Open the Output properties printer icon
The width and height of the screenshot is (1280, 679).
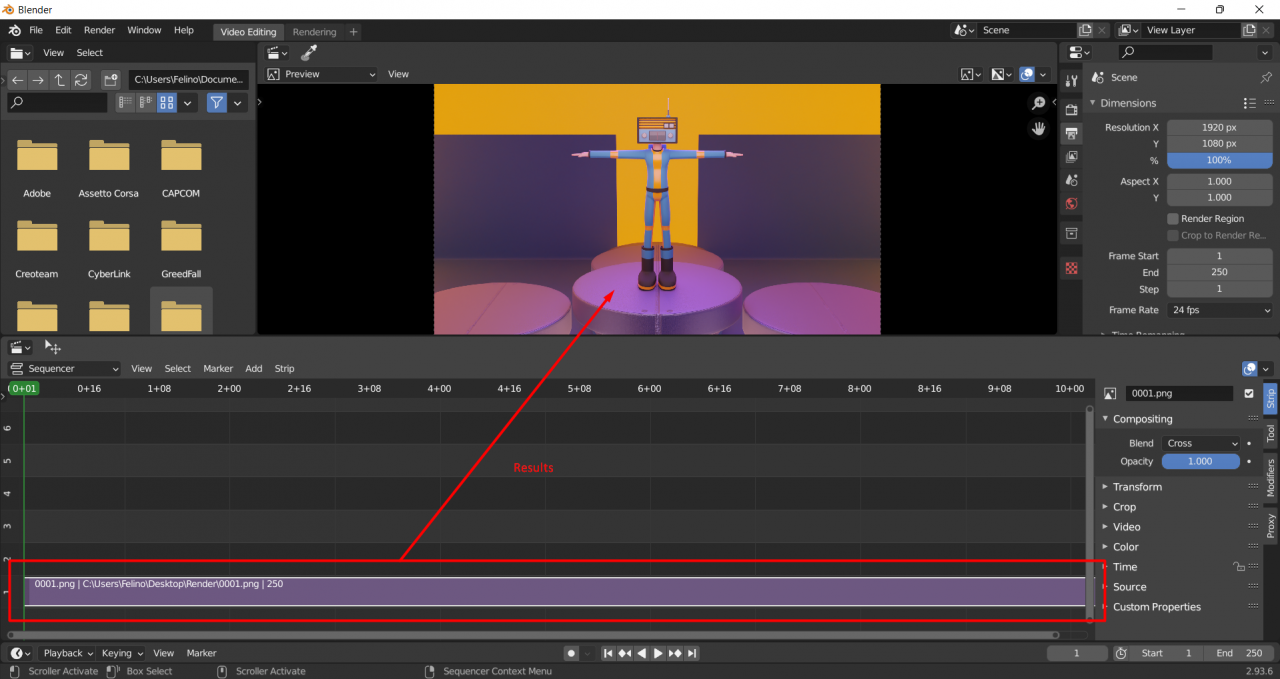pyautogui.click(x=1071, y=133)
